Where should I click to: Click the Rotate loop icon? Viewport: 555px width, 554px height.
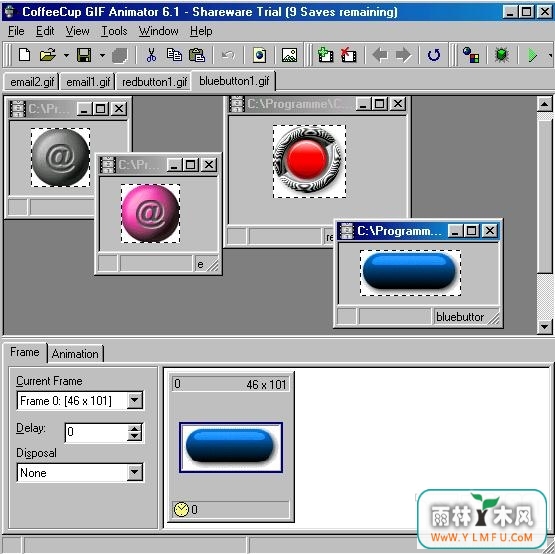click(x=434, y=55)
